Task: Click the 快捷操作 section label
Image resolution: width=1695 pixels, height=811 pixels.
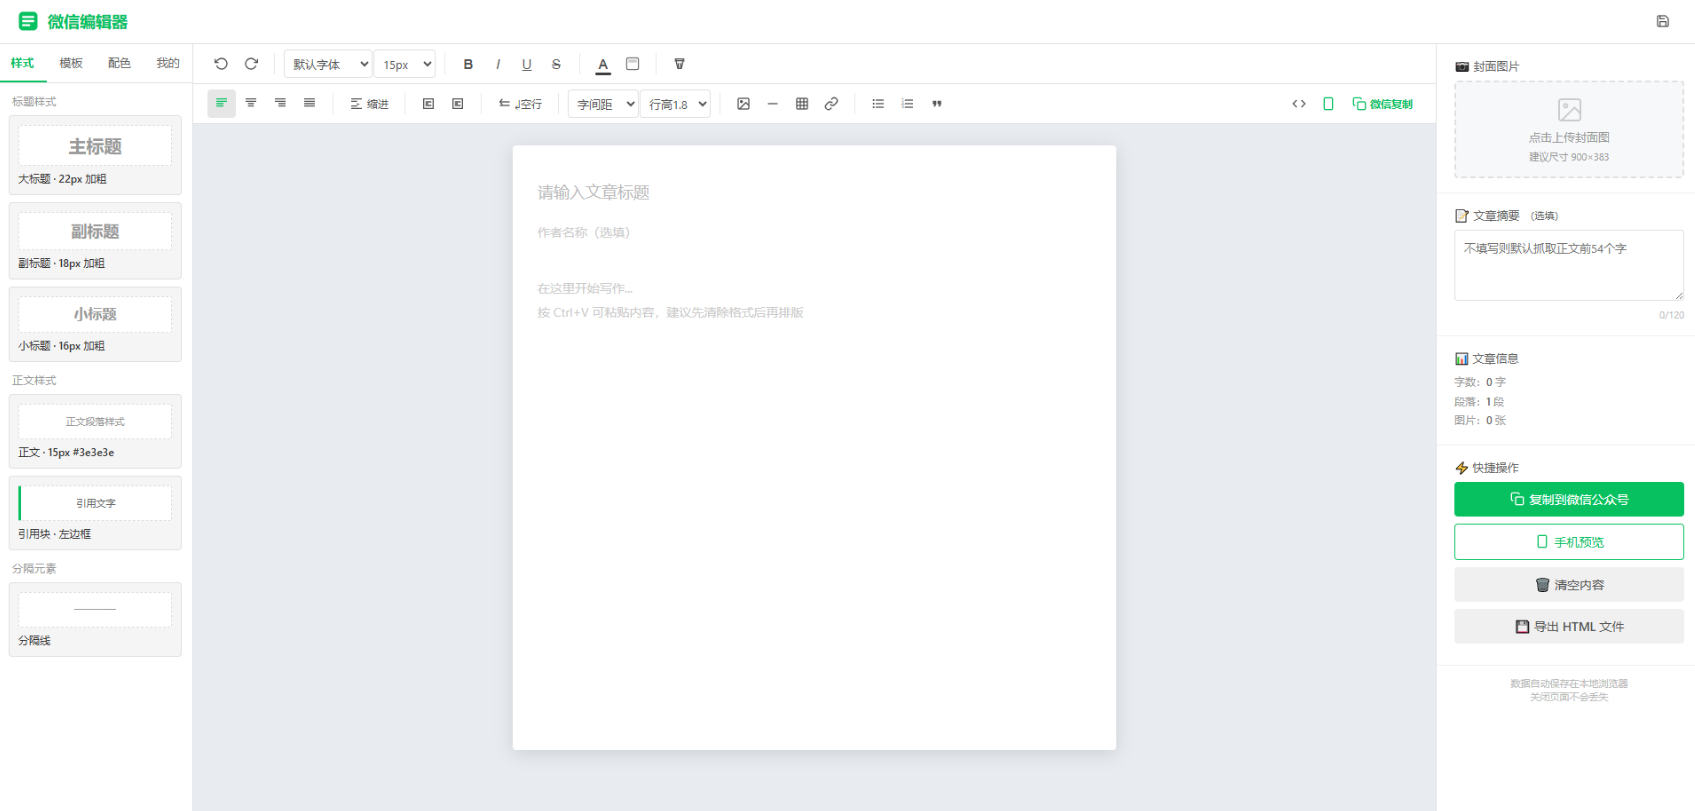Action: coord(1487,468)
